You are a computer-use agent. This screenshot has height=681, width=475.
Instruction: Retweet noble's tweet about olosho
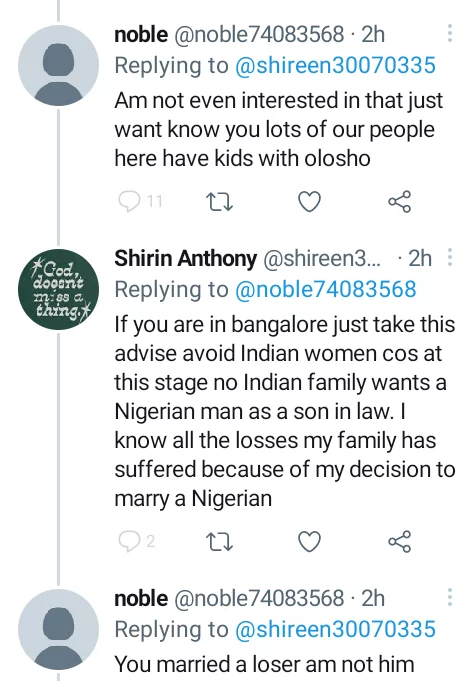click(x=220, y=202)
